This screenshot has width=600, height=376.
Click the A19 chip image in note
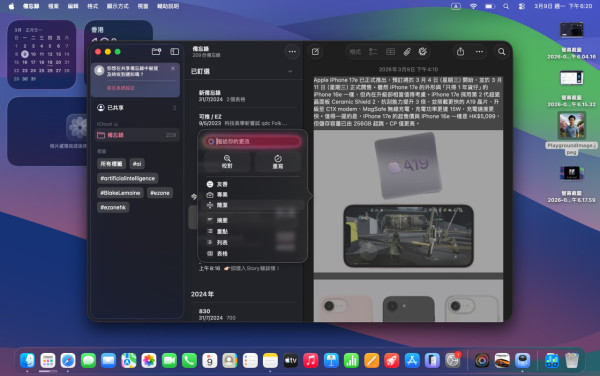[x=409, y=166]
